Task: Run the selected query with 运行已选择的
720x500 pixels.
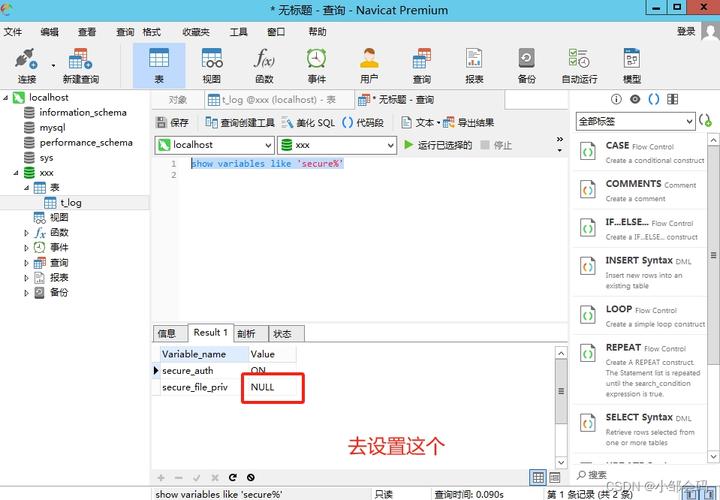Action: [x=438, y=145]
